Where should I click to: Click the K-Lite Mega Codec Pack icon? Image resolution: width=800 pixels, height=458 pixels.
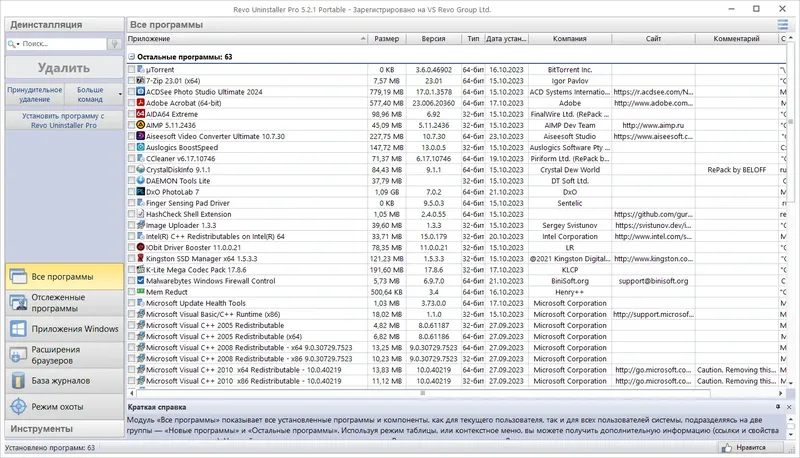coord(141,270)
